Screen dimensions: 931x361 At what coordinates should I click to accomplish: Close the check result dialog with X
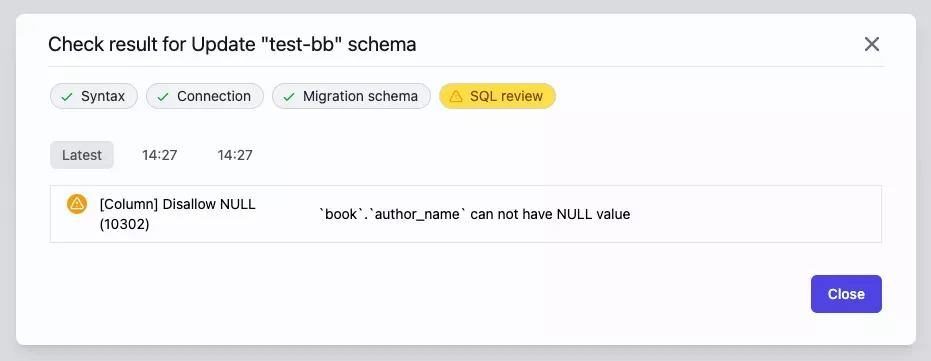871,44
